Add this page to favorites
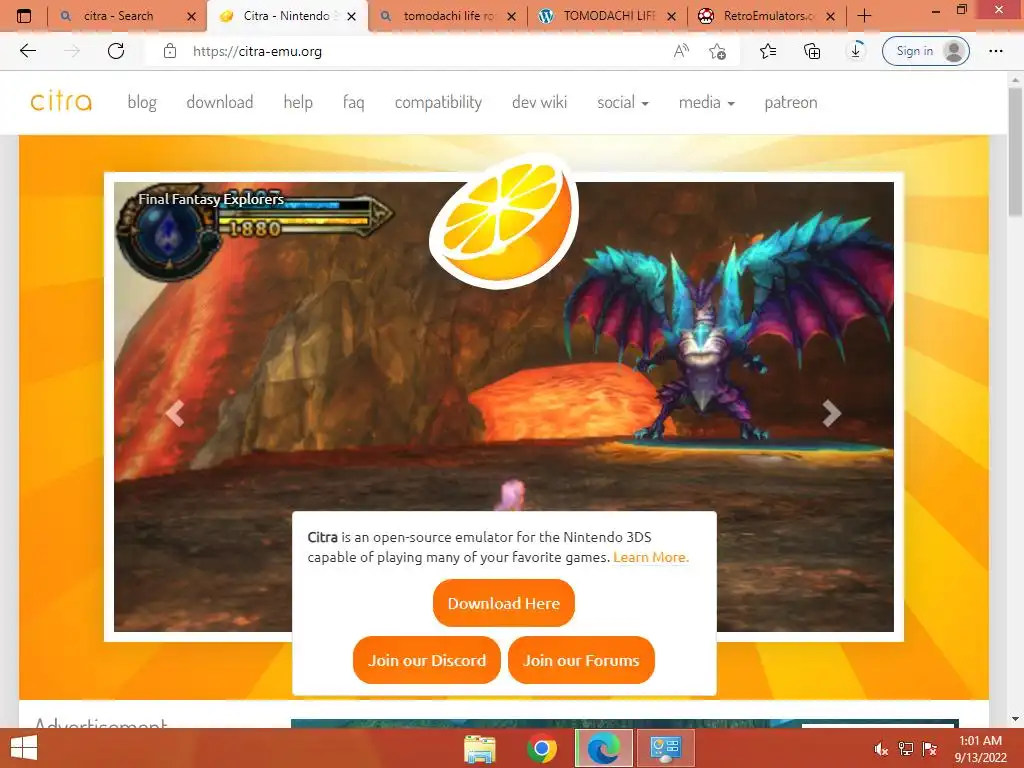Viewport: 1024px width, 768px height. (x=717, y=51)
